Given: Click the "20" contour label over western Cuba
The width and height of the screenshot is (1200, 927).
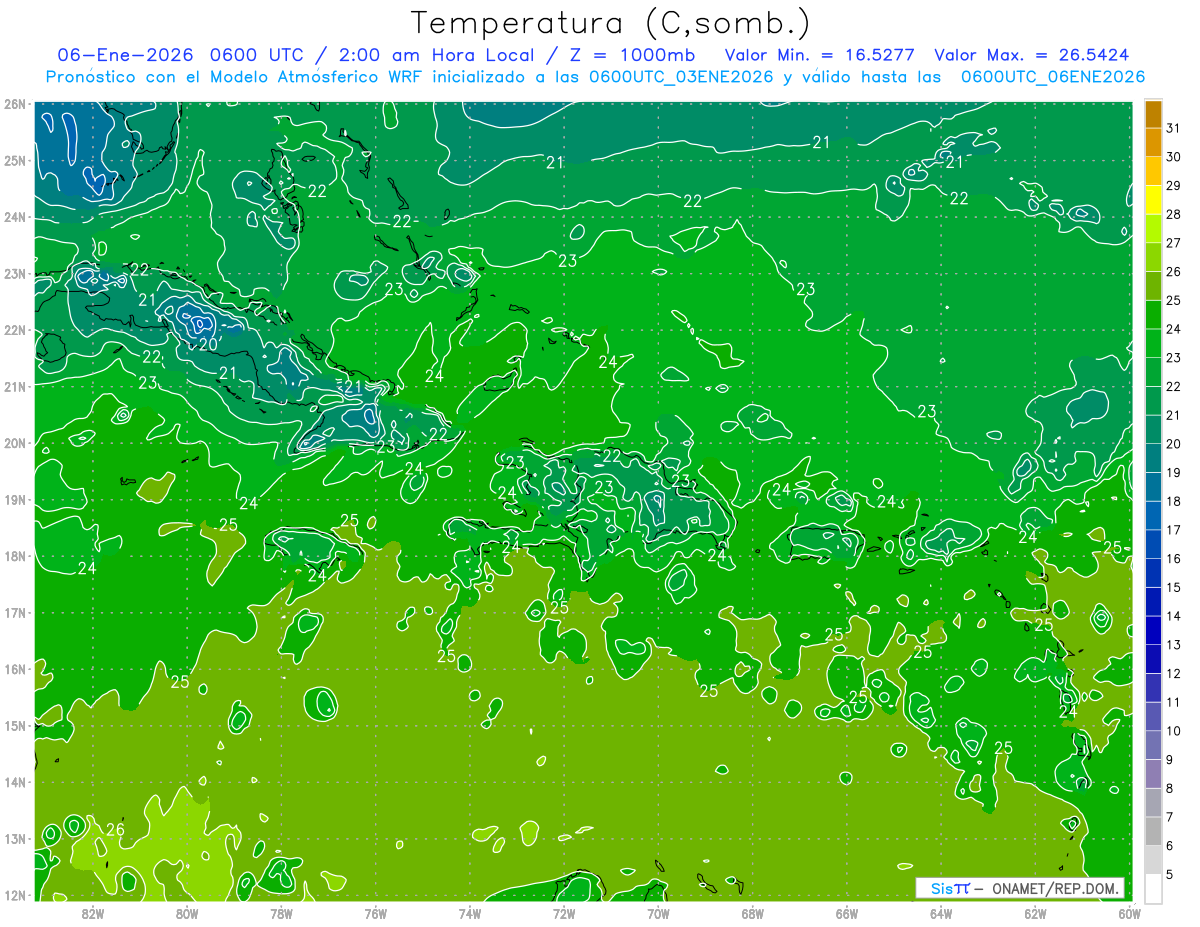Looking at the screenshot, I should (208, 344).
